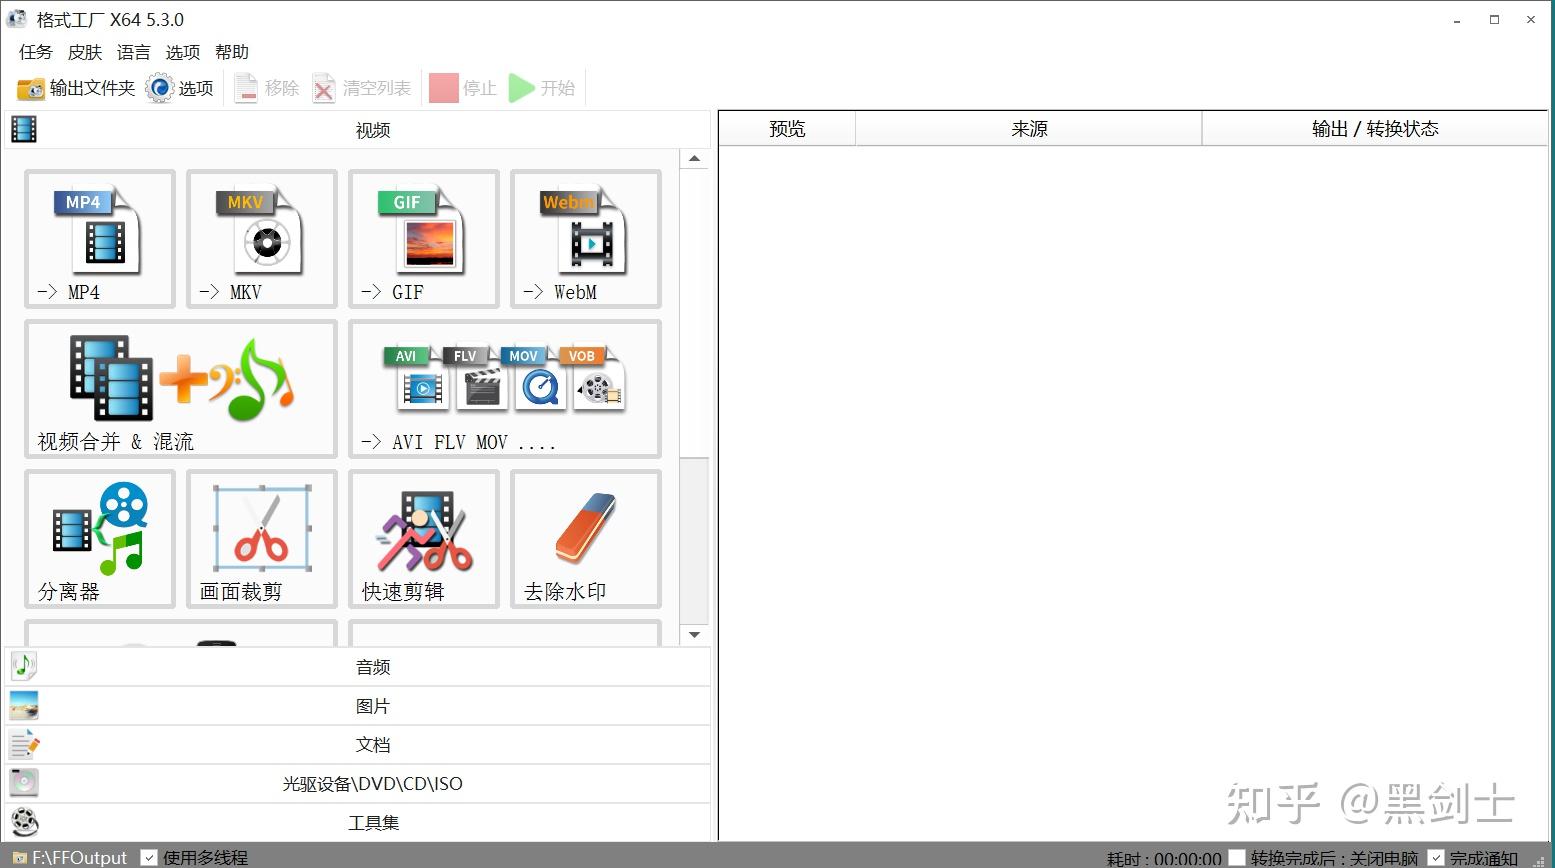This screenshot has height=868, width=1555.
Task: Toggle shutdown-after-conversion checkbox
Action: pos(1237,857)
